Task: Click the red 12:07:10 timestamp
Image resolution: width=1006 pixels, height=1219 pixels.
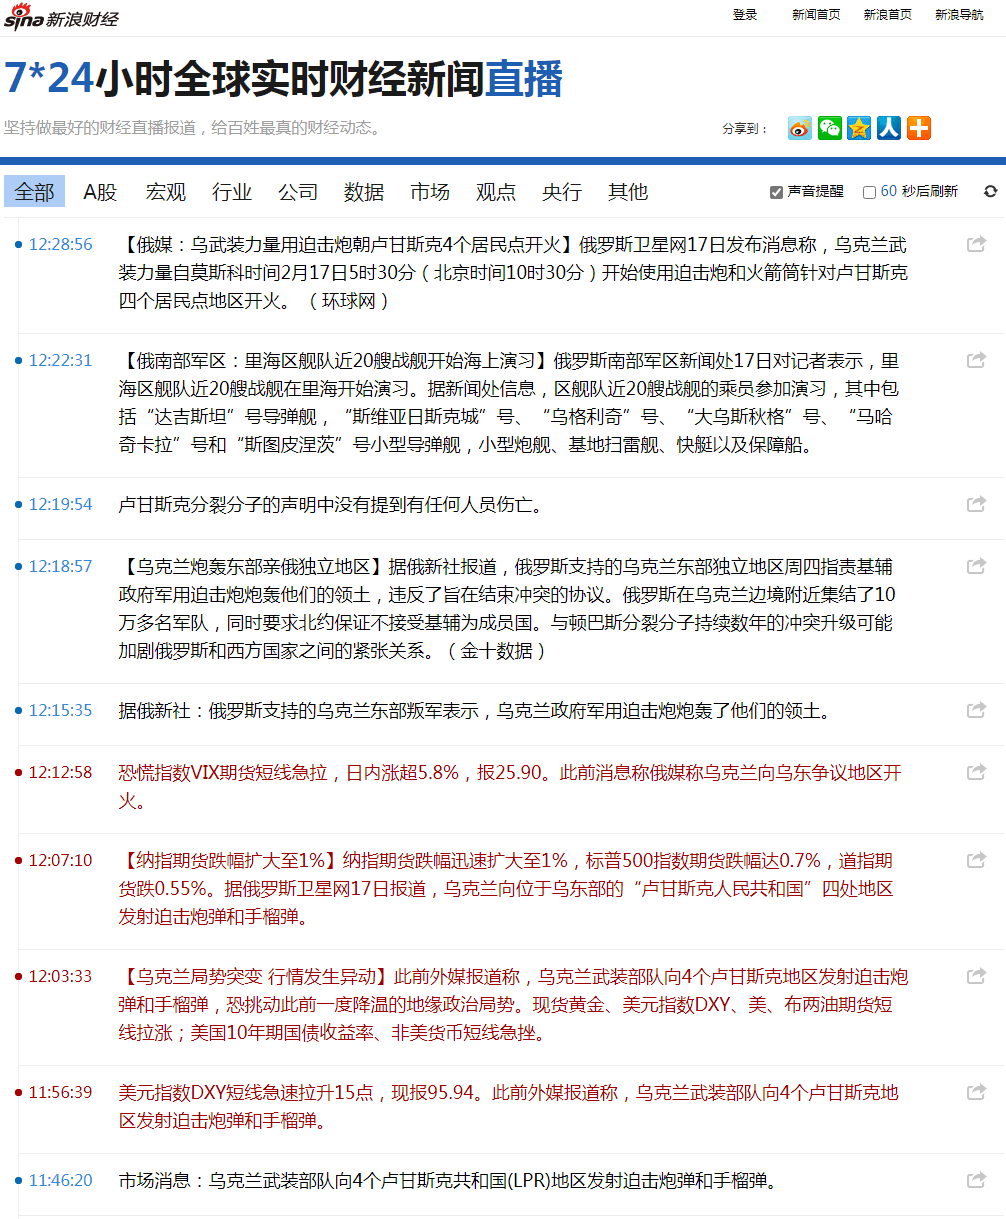Action: click(60, 860)
